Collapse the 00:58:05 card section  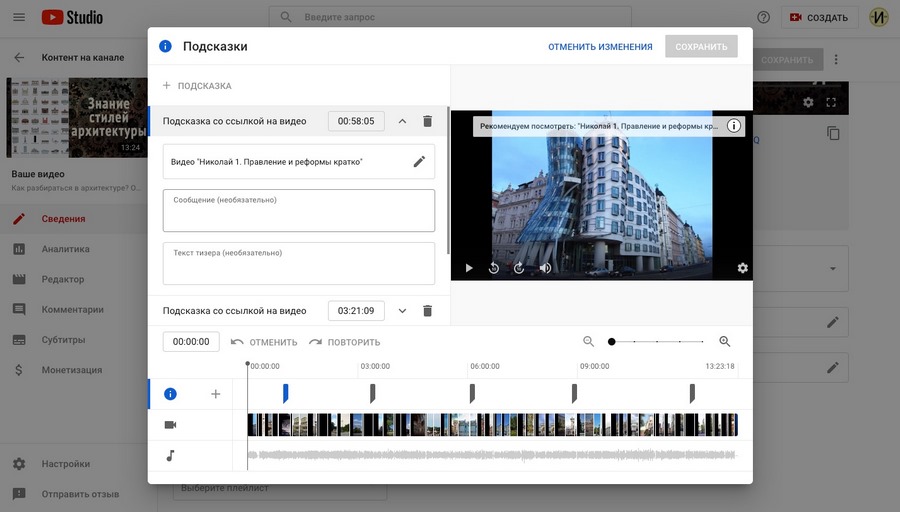pos(402,121)
